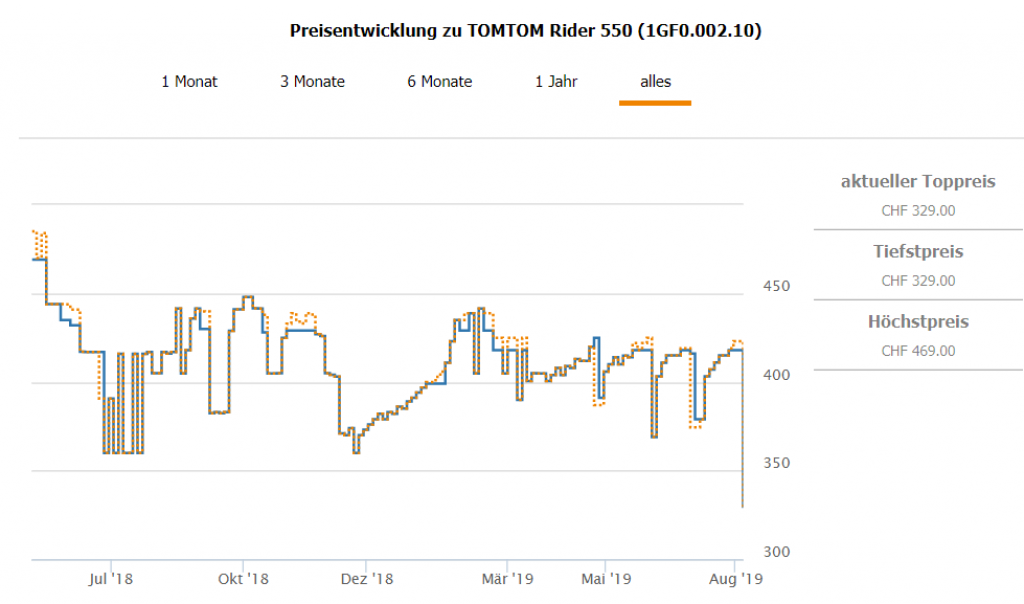Open the '1 Jahr' range tab

[556, 82]
